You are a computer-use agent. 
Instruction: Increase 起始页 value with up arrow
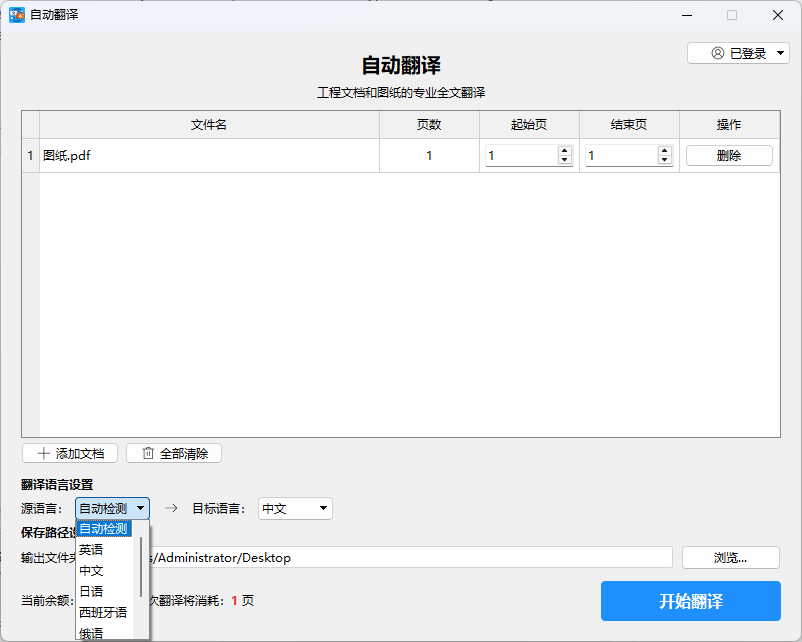coord(564,151)
